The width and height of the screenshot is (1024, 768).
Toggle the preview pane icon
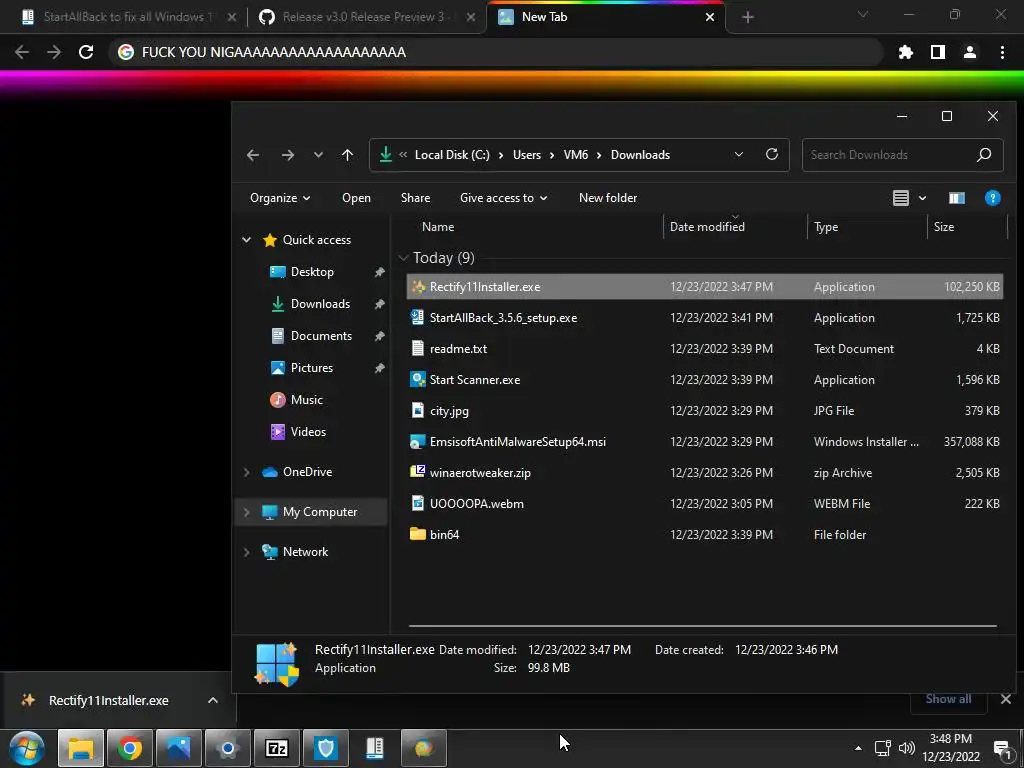pyautogui.click(x=957, y=198)
